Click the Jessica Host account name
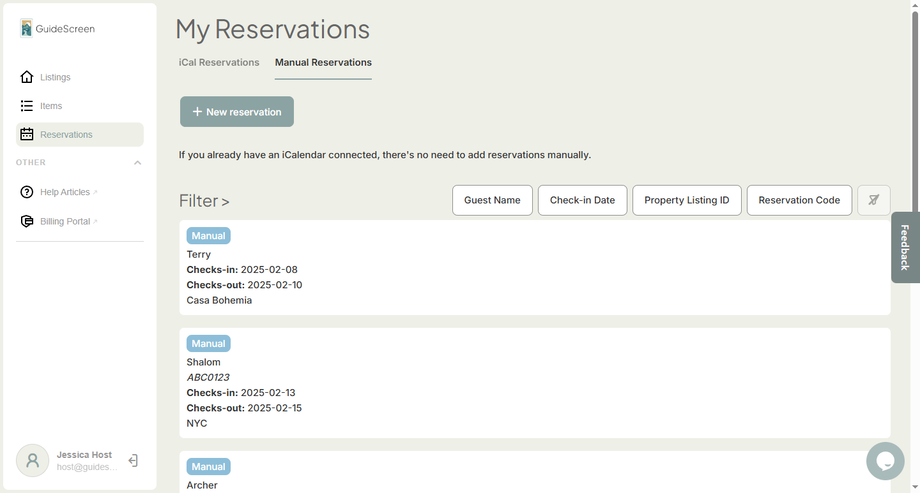This screenshot has height=493, width=920. coord(84,455)
